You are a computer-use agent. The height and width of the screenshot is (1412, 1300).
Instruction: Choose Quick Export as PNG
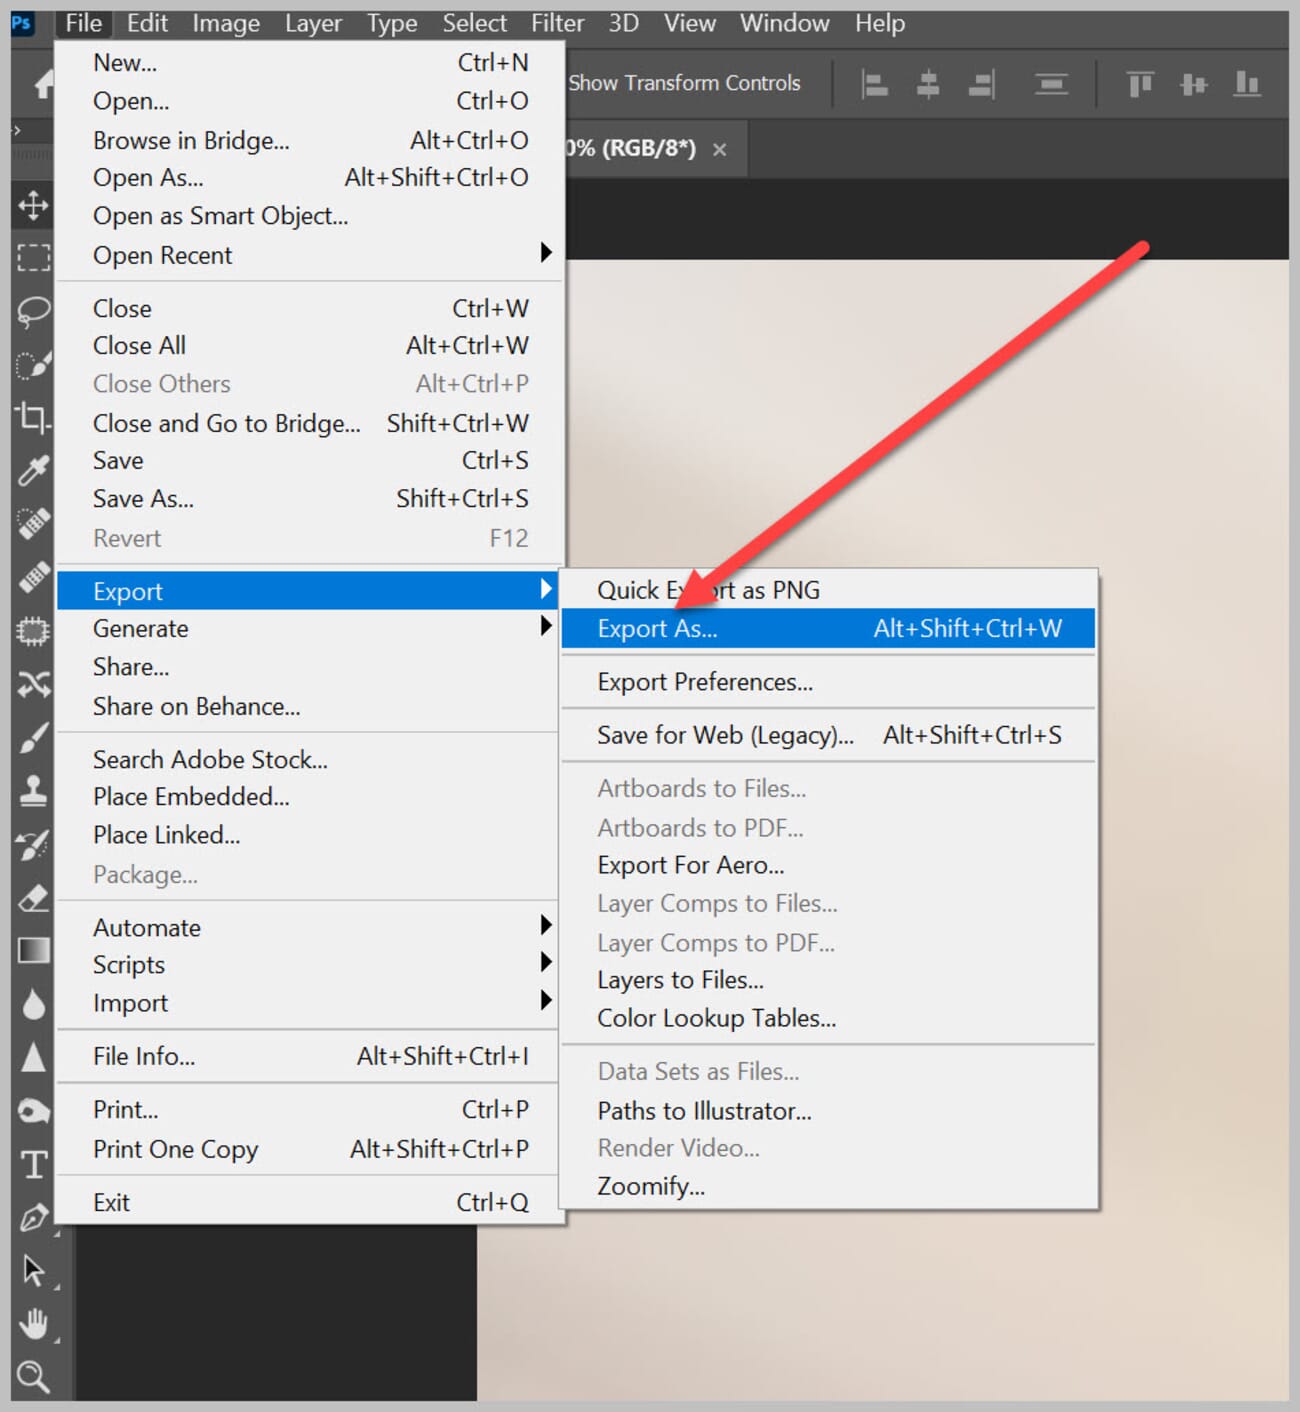coord(707,590)
